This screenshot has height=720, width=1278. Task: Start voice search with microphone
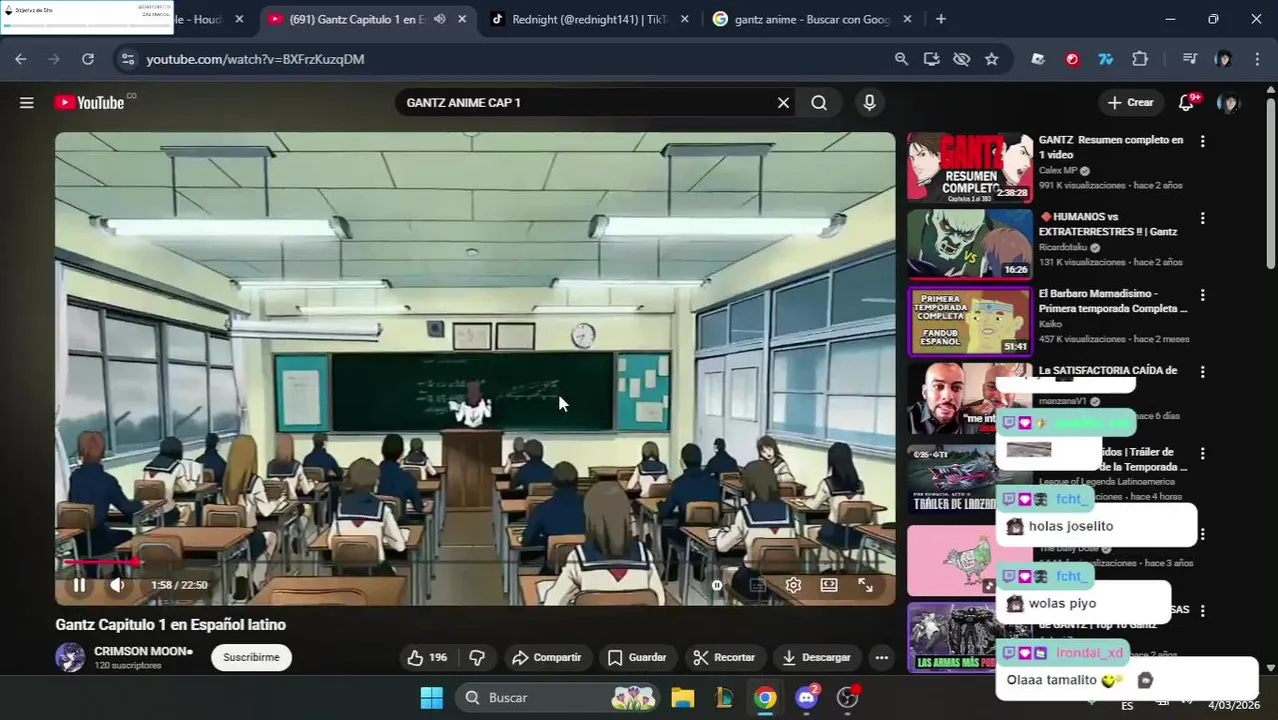tap(869, 102)
